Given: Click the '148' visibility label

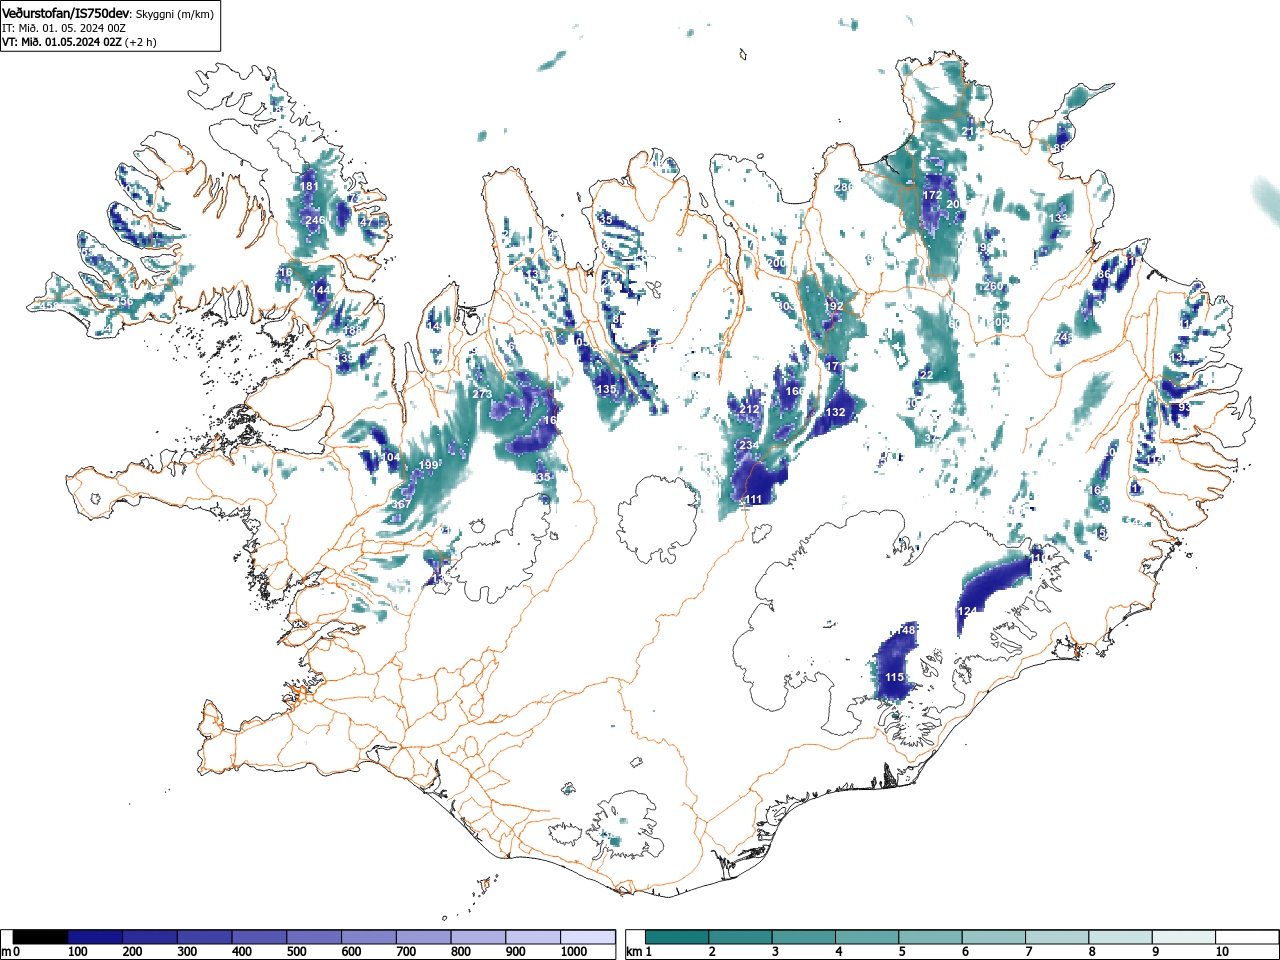Looking at the screenshot, I should [x=907, y=630].
